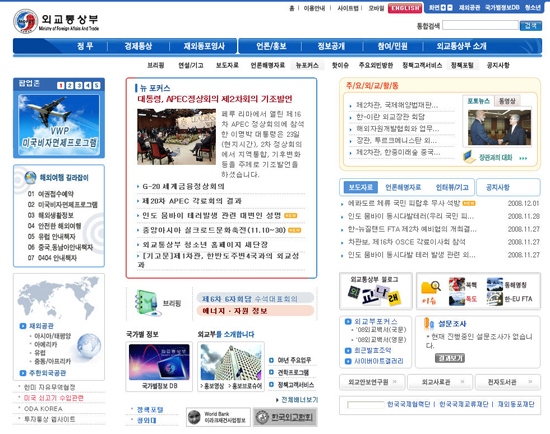
Task: Show popup zone slide 5
Action: pyautogui.click(x=97, y=85)
